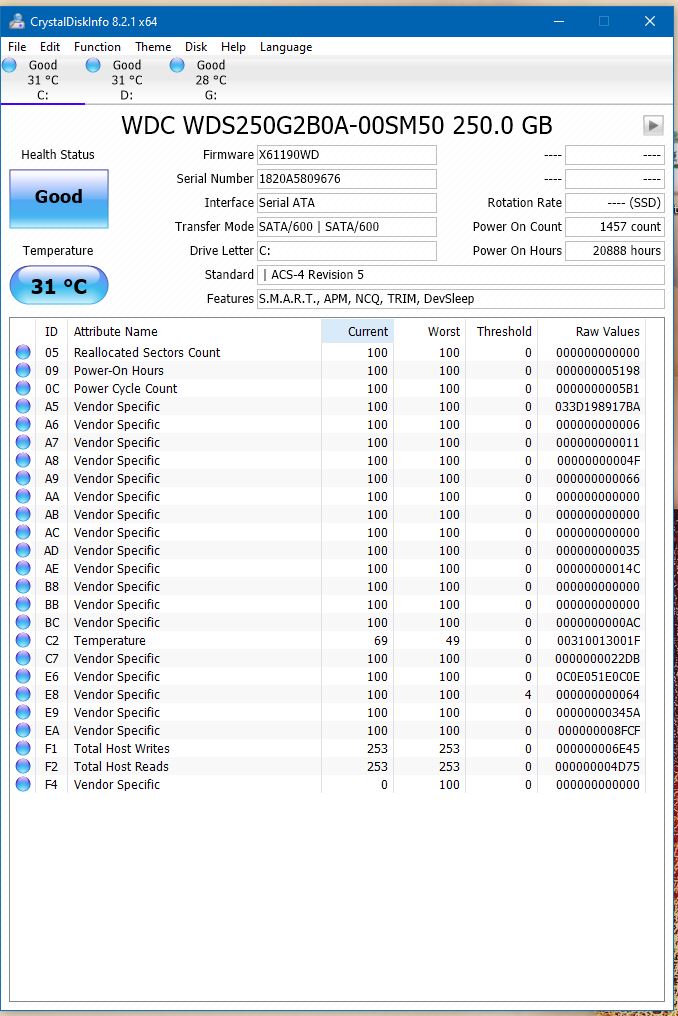Click status icon for attribute E8
The image size is (678, 1016).
tap(23, 694)
